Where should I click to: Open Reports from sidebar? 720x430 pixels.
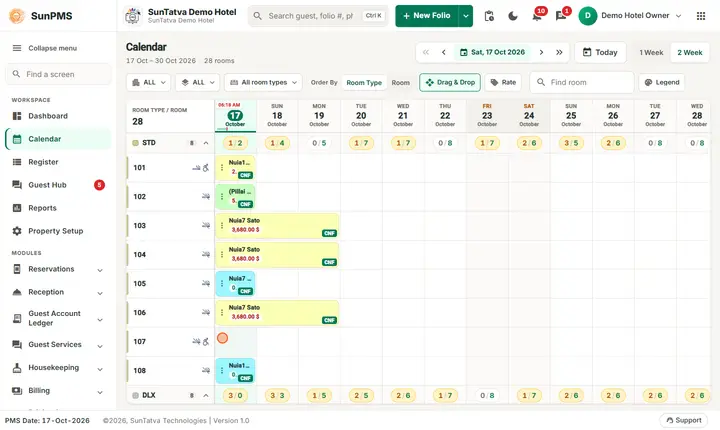pos(58,208)
